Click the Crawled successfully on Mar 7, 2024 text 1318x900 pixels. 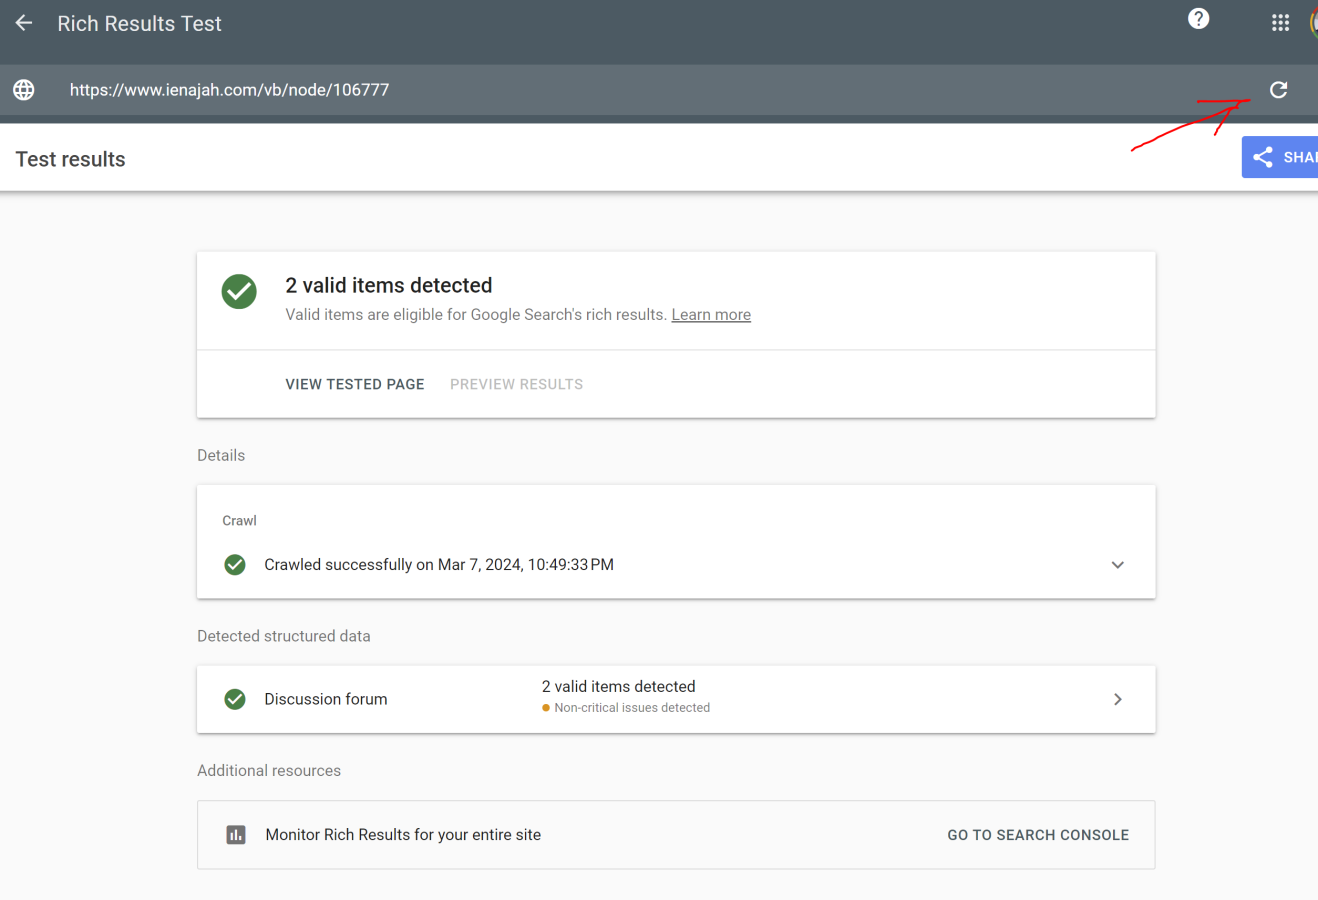pyautogui.click(x=439, y=565)
